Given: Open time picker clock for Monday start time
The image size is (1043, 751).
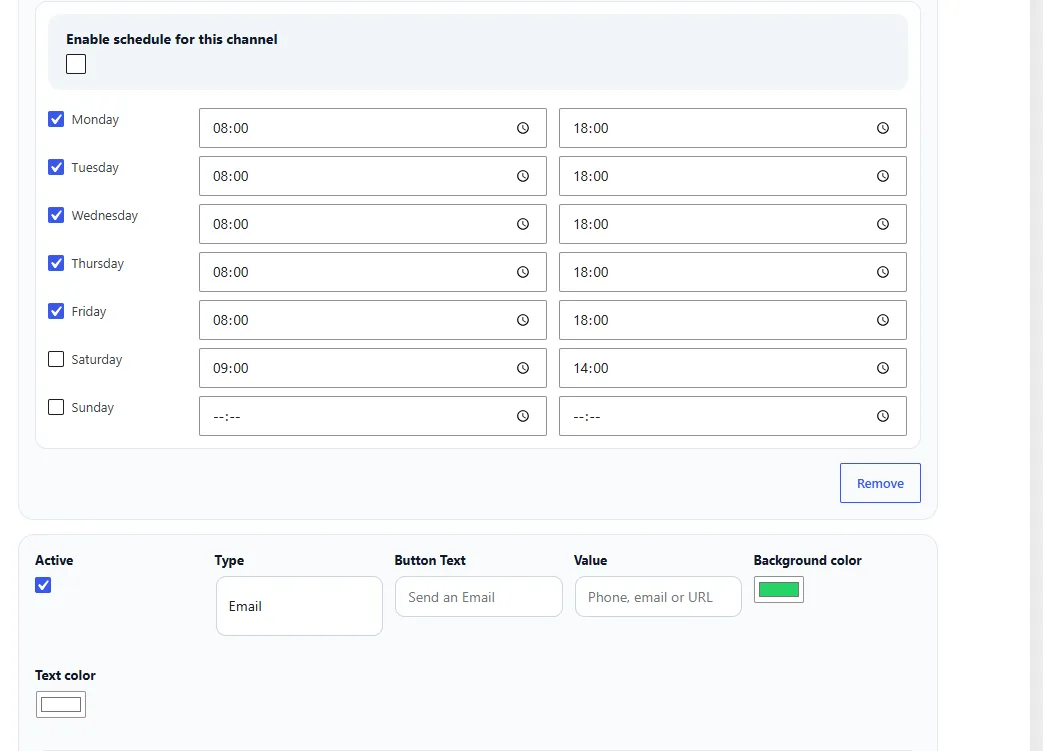Looking at the screenshot, I should point(523,128).
